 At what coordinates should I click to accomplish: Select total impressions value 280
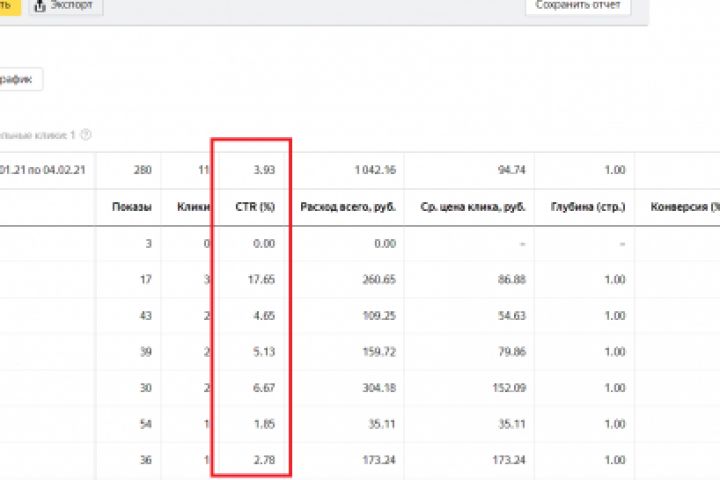pos(142,170)
